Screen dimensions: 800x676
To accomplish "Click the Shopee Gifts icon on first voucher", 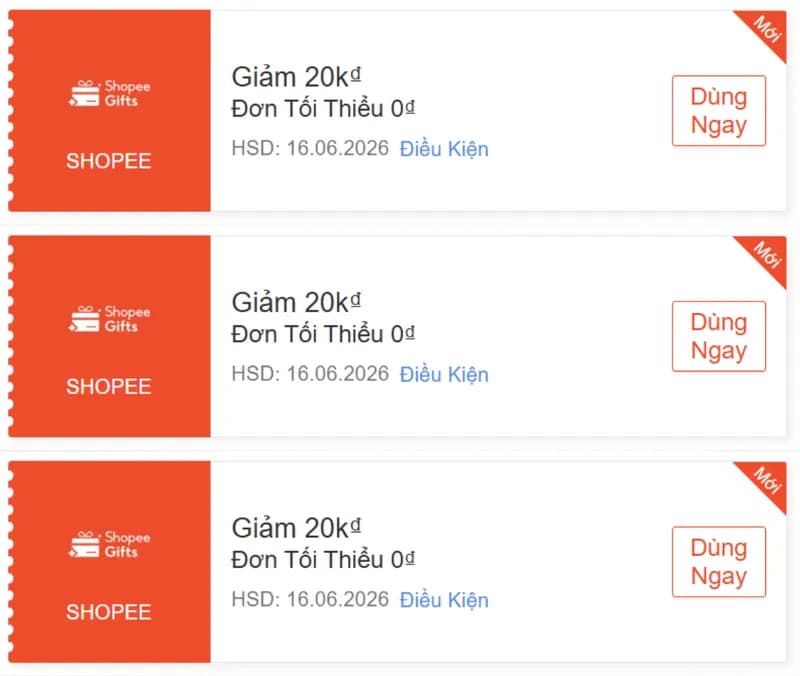I will click(108, 94).
